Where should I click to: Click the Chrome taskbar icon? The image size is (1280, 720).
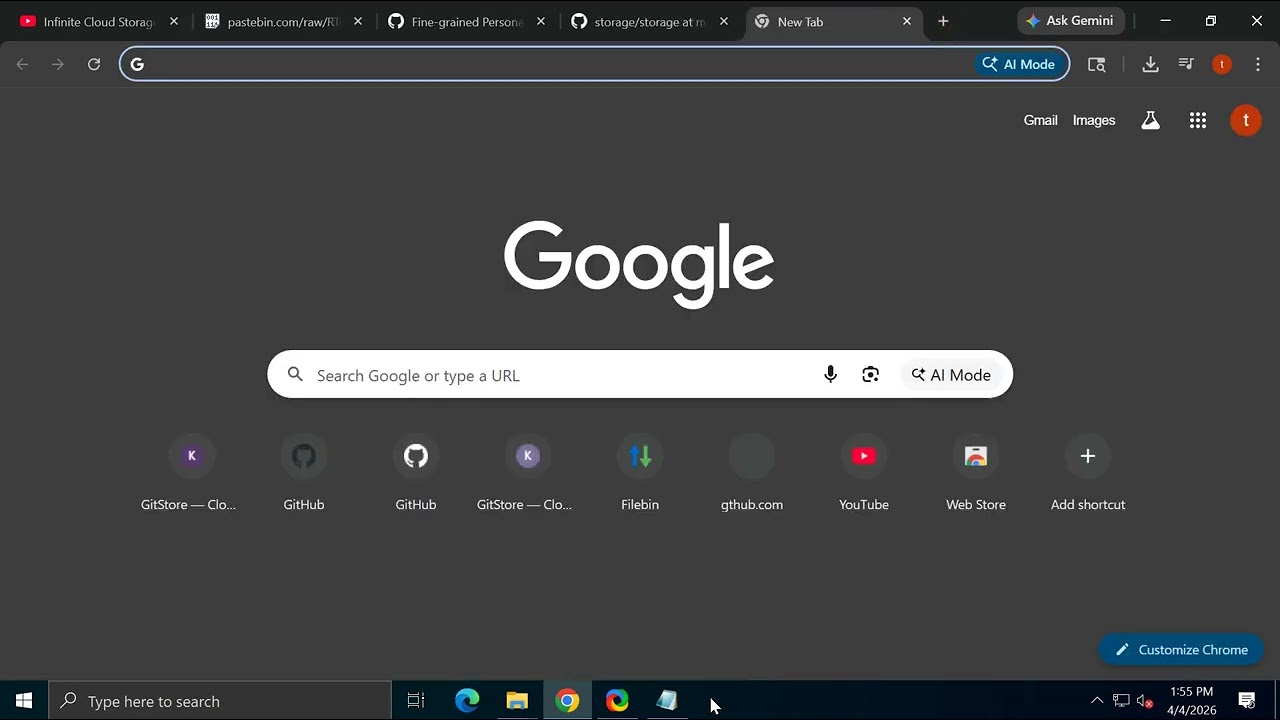pyautogui.click(x=567, y=701)
